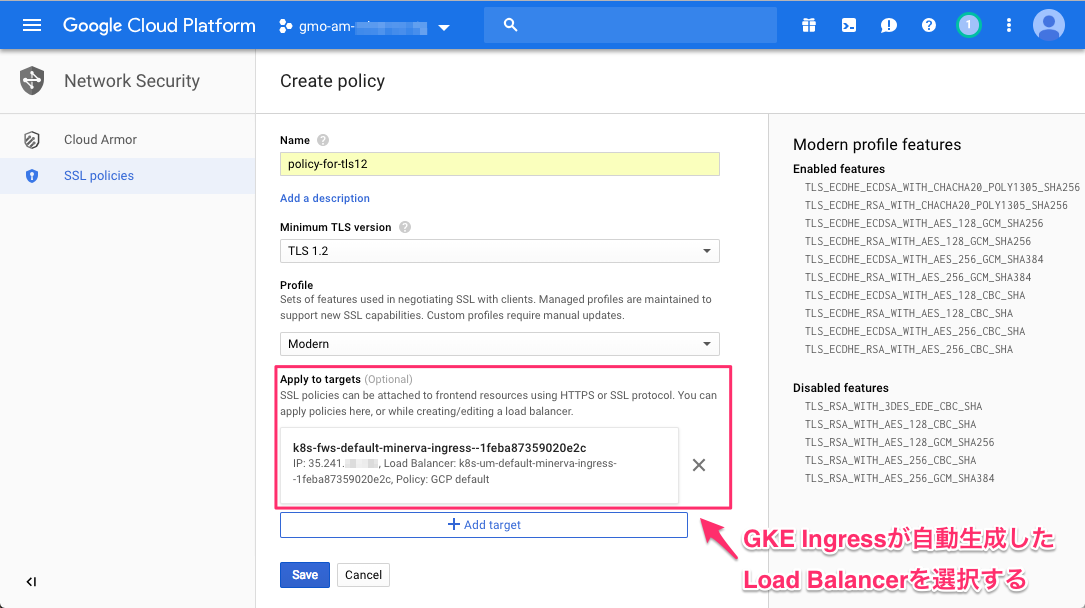Open the three-dot settings menu
1085x608 pixels.
click(x=1008, y=25)
